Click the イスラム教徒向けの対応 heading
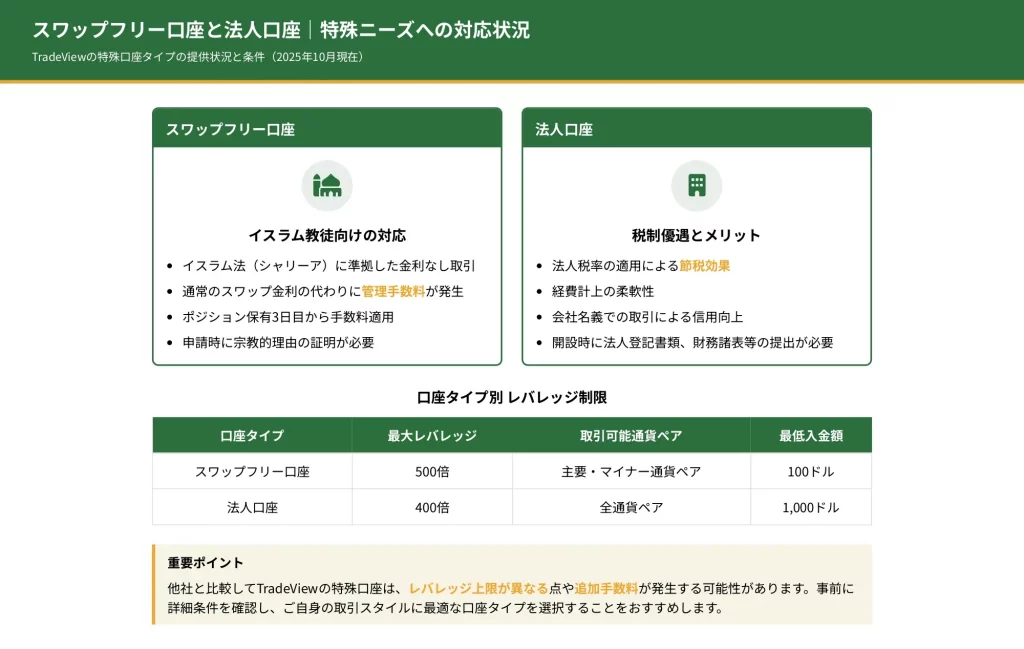Image resolution: width=1024 pixels, height=649 pixels. coord(327,236)
